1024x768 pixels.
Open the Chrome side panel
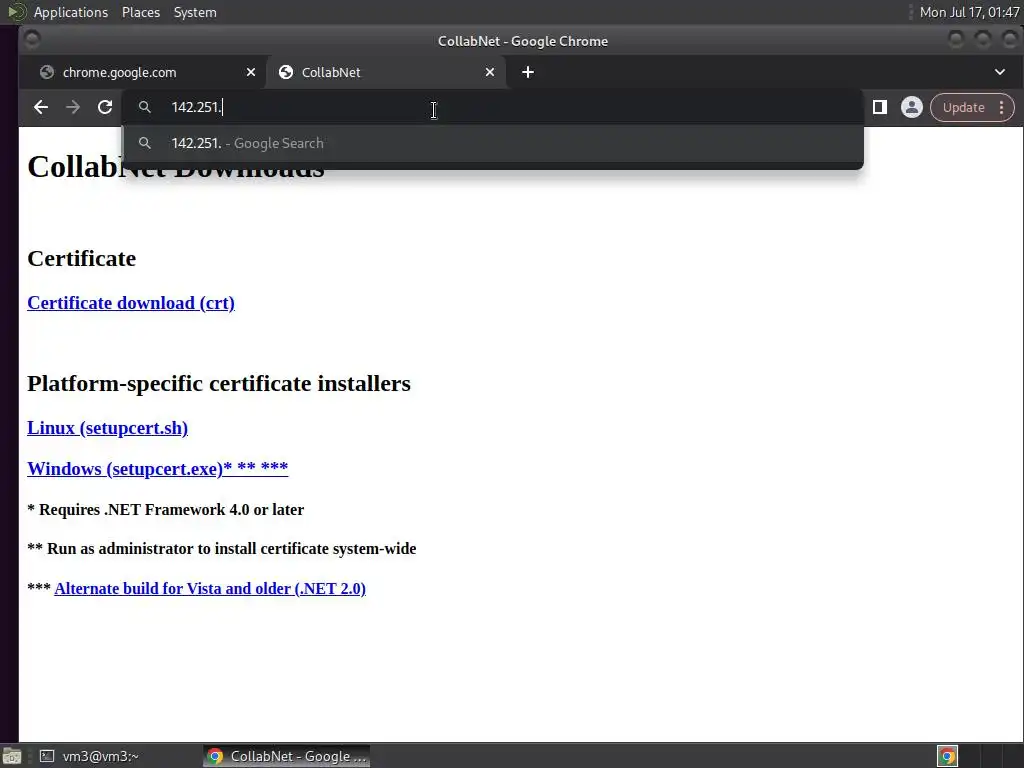click(880, 107)
